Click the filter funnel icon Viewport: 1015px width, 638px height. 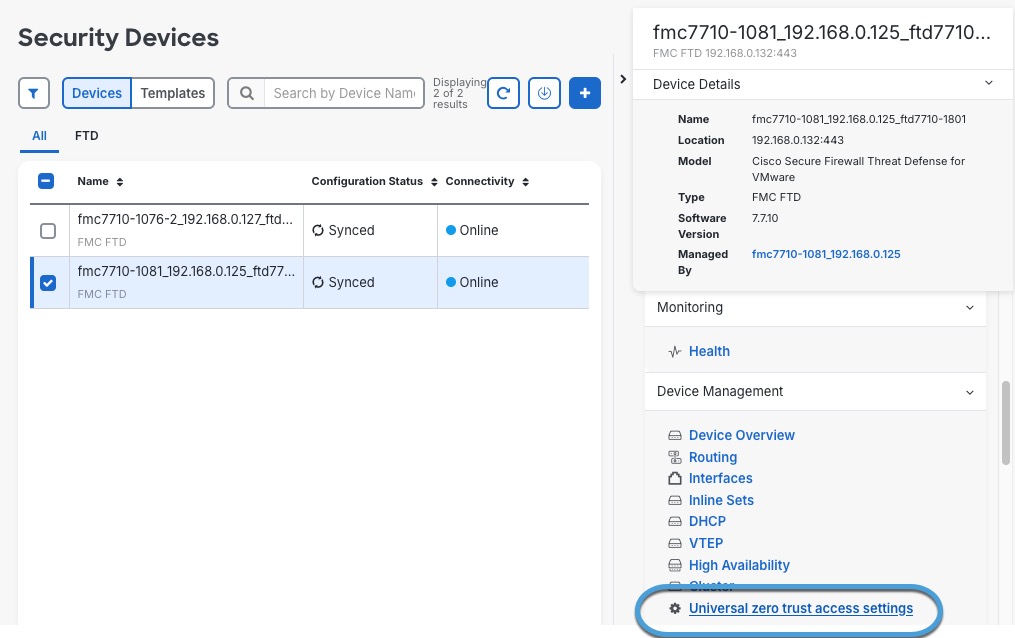click(x=34, y=93)
